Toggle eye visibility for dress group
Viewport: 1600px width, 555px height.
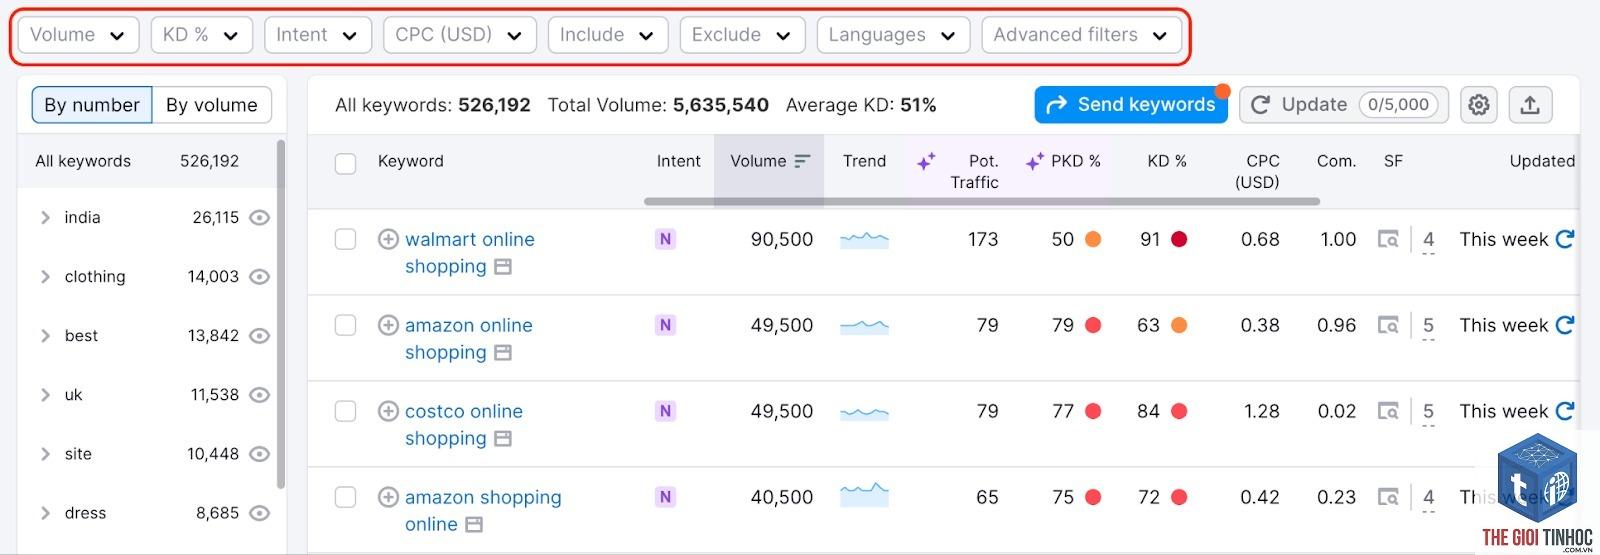259,513
